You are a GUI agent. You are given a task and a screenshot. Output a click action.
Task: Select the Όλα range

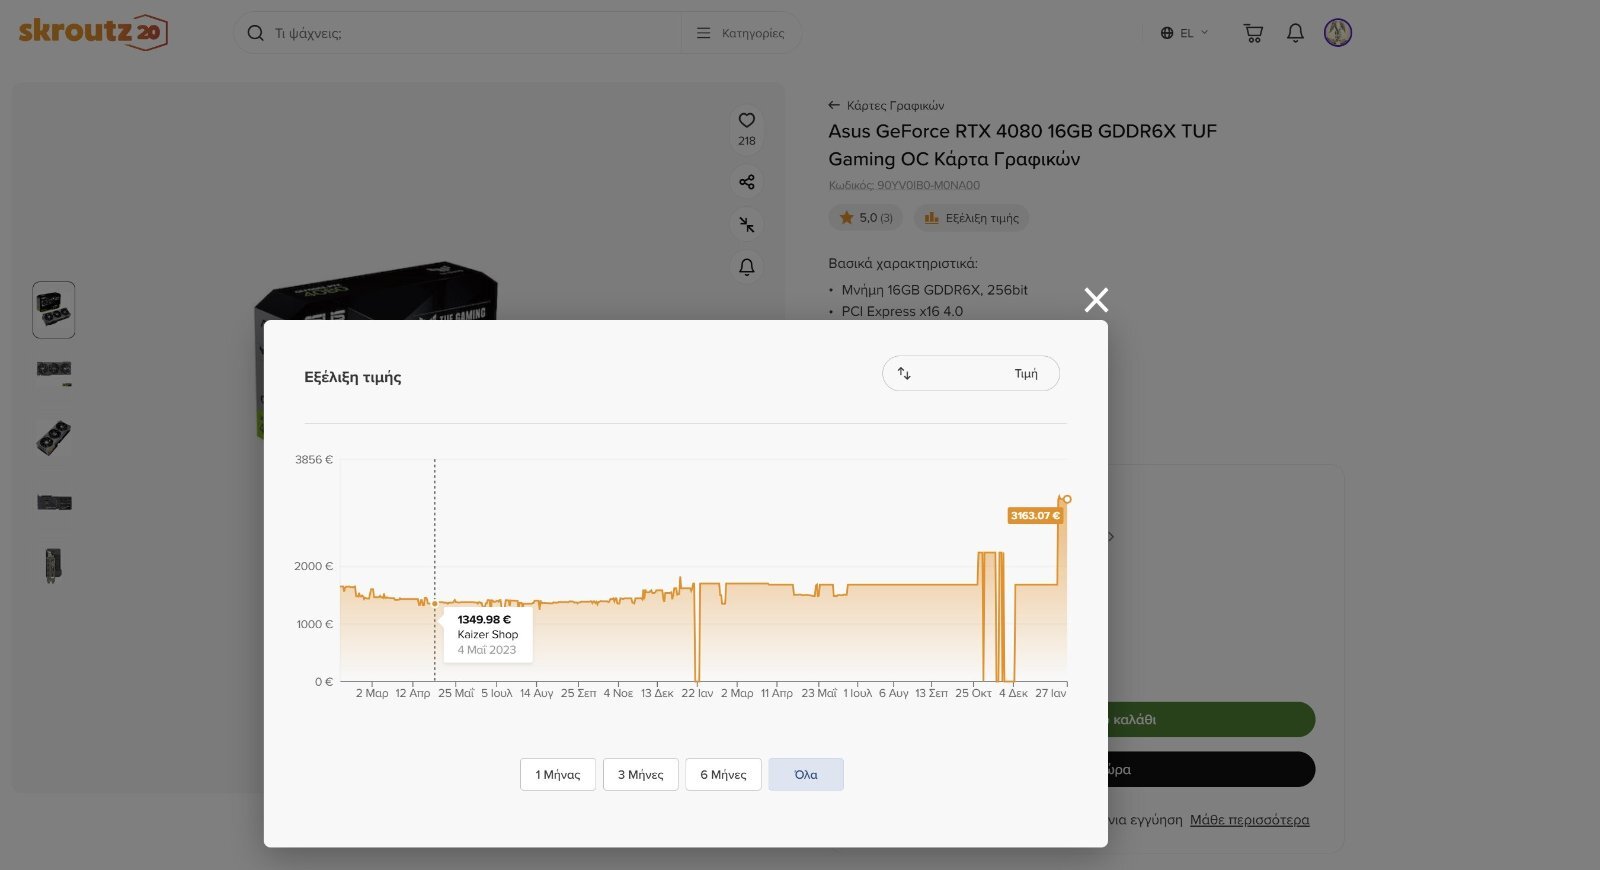[x=806, y=775]
